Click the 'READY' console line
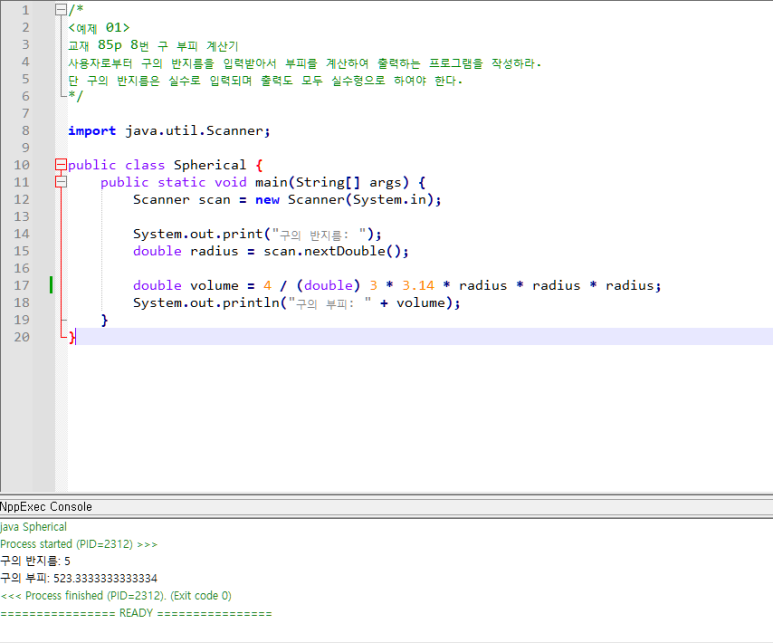 tap(136, 613)
